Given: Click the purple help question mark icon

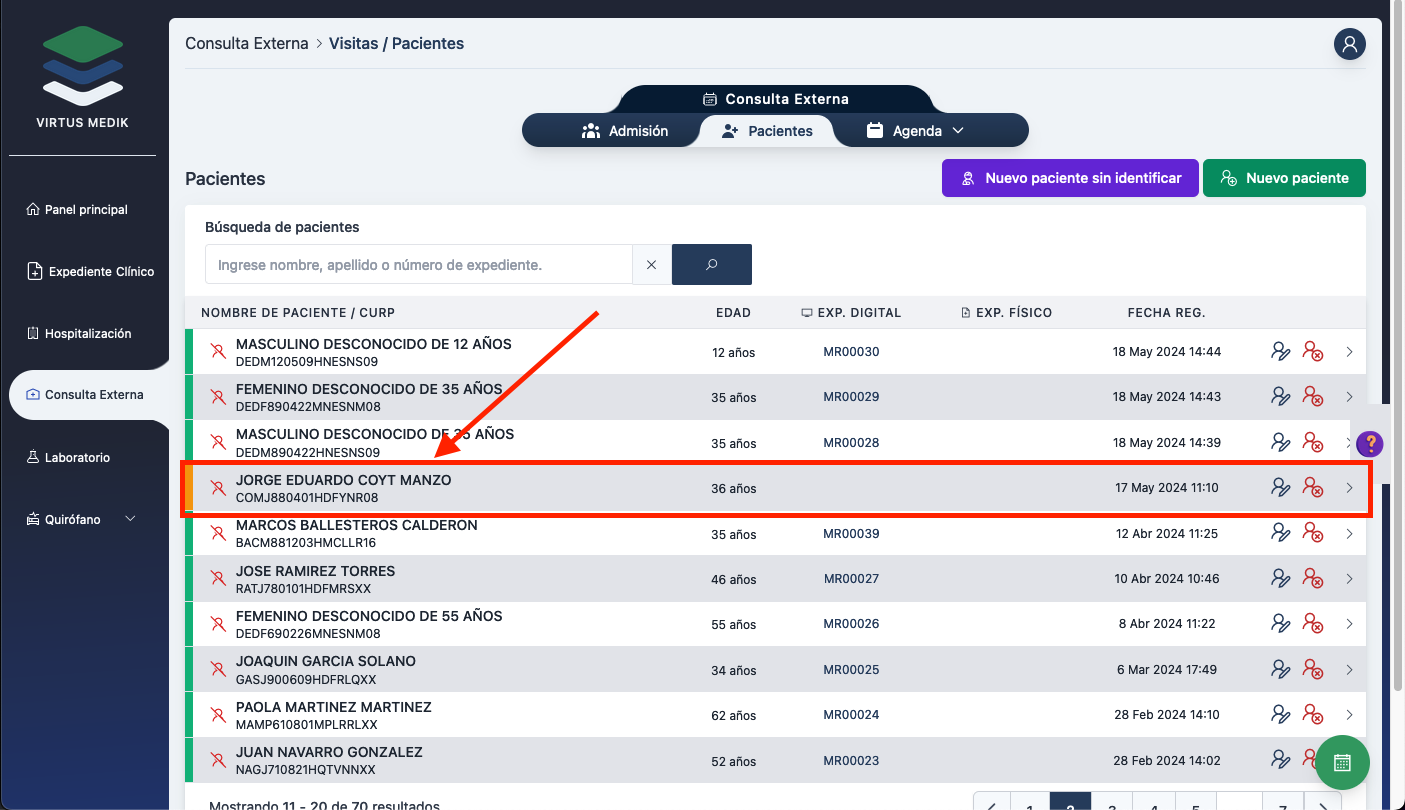Looking at the screenshot, I should [x=1370, y=444].
